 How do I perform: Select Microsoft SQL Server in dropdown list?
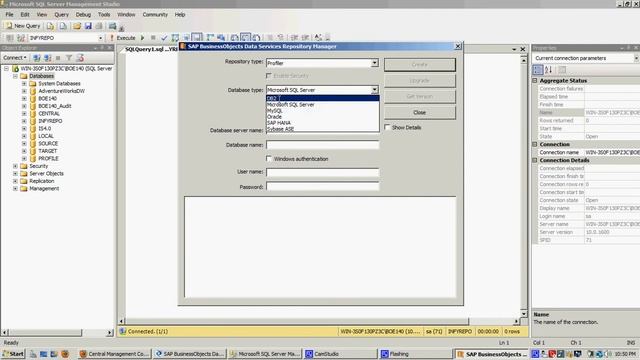[322, 104]
